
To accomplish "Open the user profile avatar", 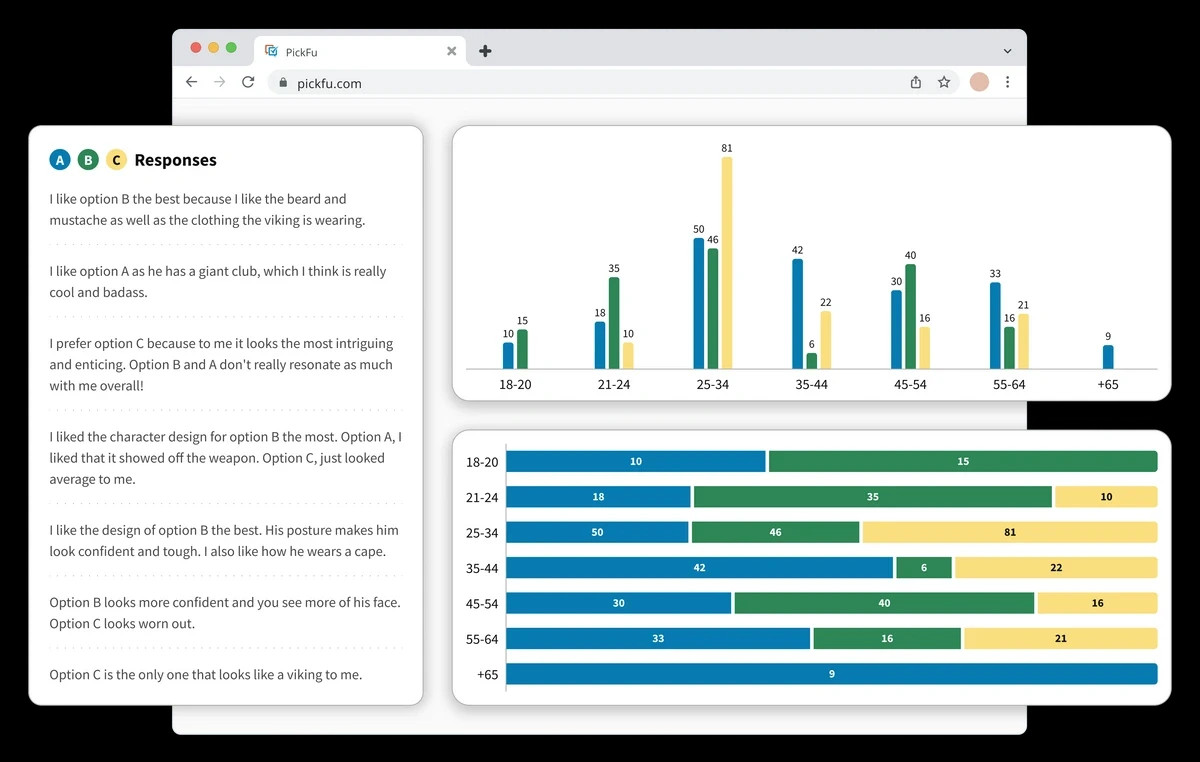I will tap(979, 83).
